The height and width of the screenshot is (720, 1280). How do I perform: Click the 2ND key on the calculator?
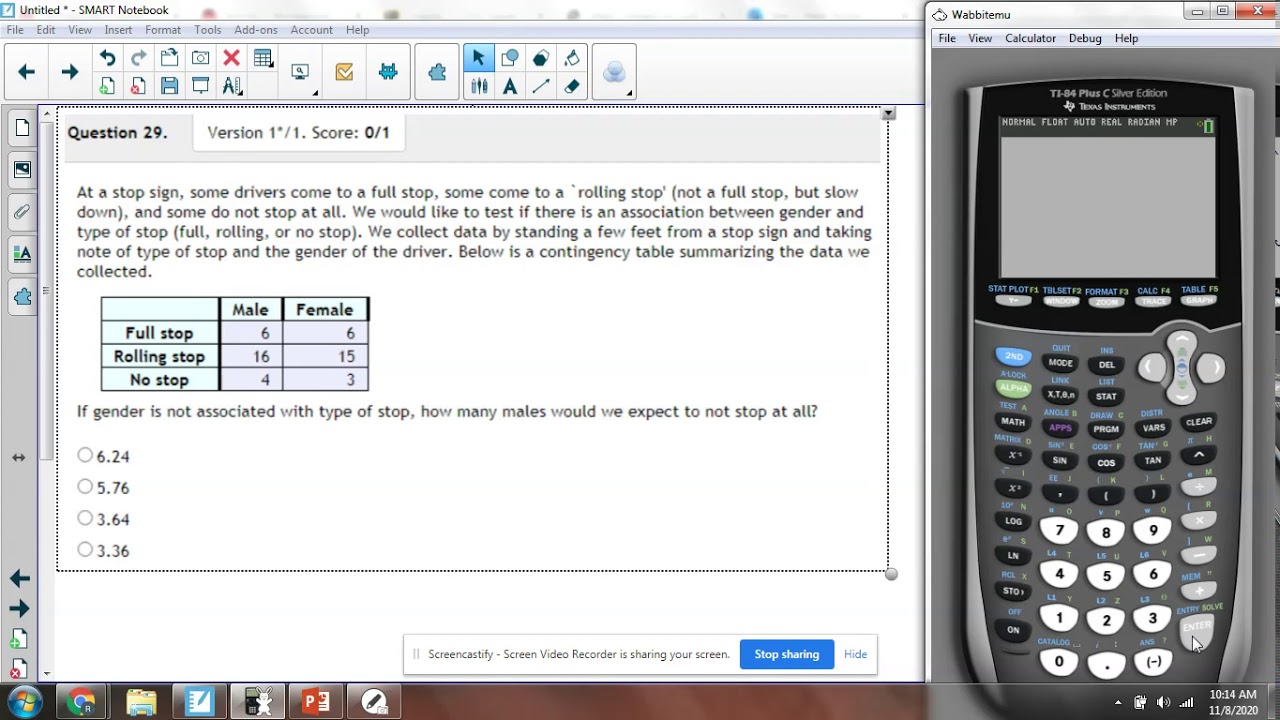point(1014,356)
